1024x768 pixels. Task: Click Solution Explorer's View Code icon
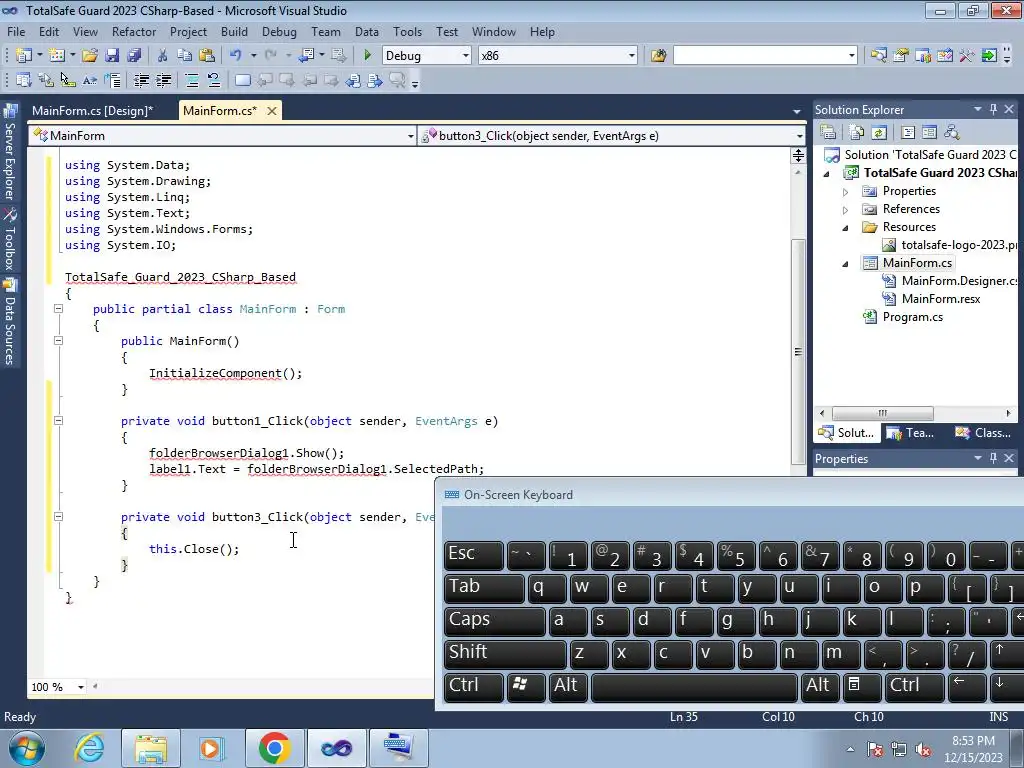point(908,133)
